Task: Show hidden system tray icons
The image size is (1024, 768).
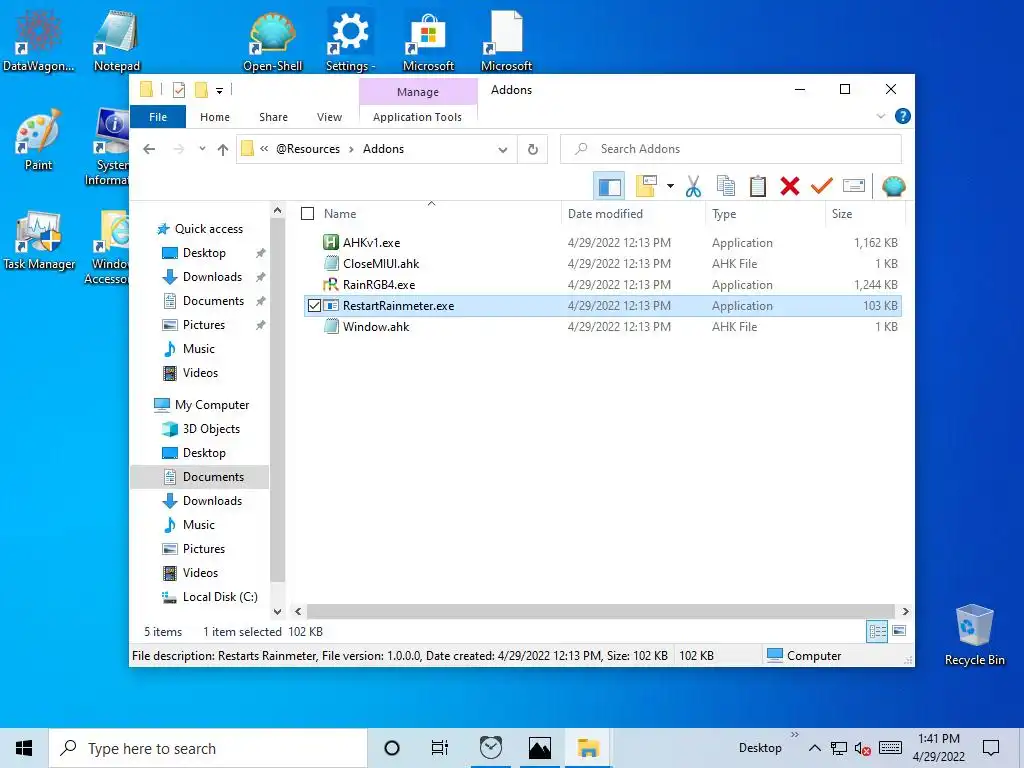Action: (x=814, y=748)
